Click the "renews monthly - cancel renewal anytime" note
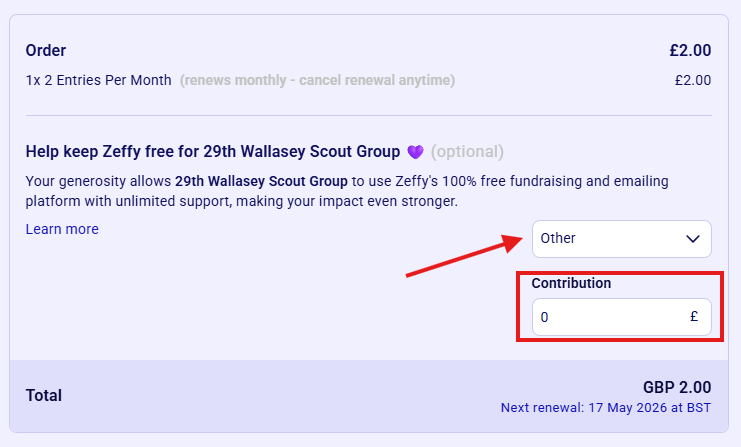 pos(317,80)
